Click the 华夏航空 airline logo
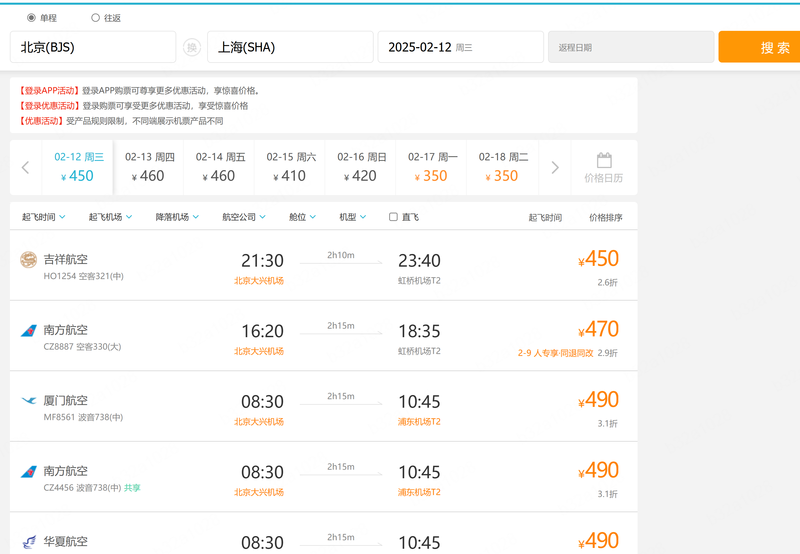This screenshot has width=800, height=554. pos(29,542)
